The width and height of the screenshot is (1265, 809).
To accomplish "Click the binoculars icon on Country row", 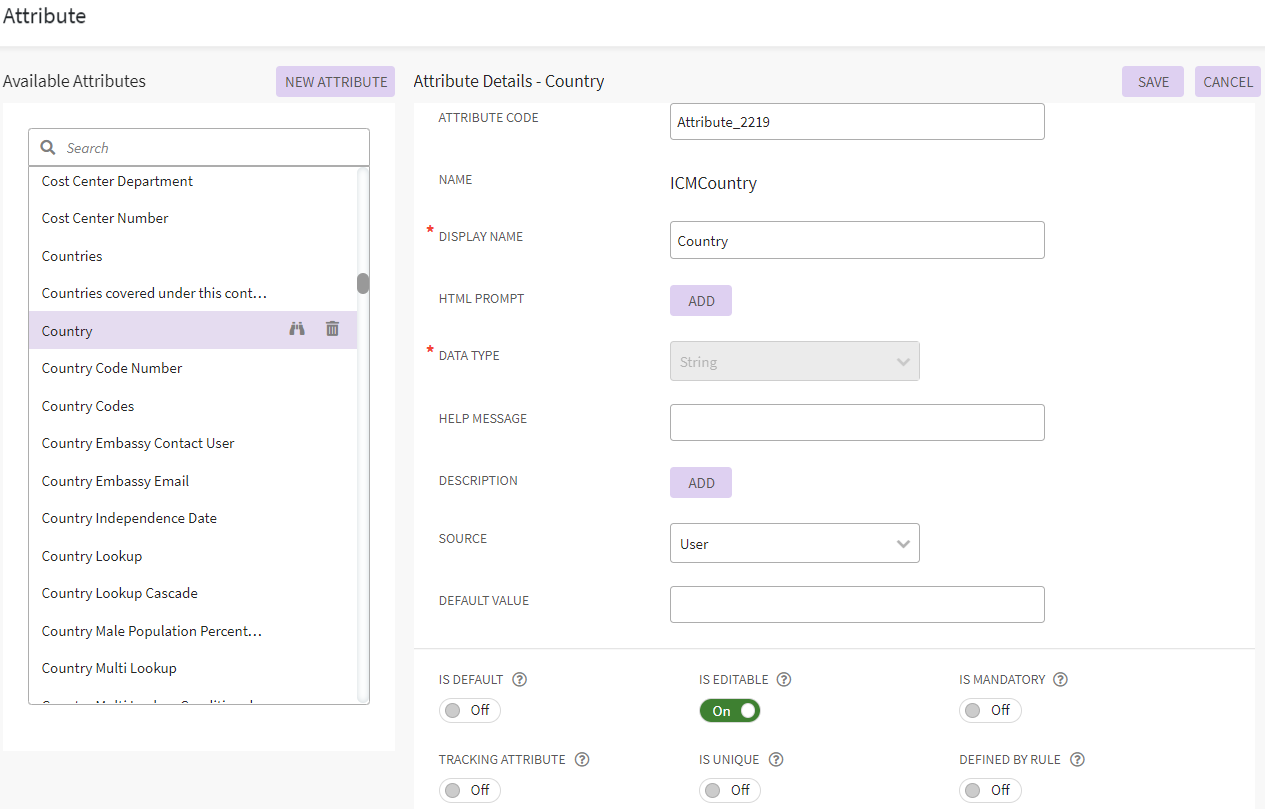I will [x=297, y=329].
